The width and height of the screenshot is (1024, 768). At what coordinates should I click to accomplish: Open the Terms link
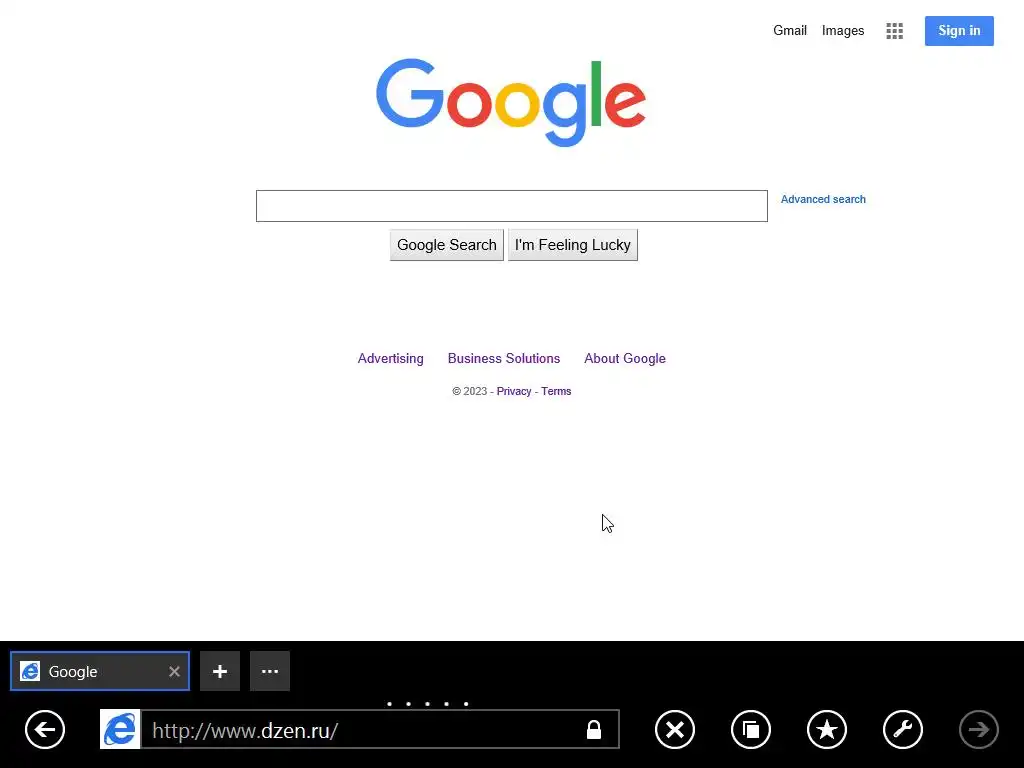click(556, 391)
